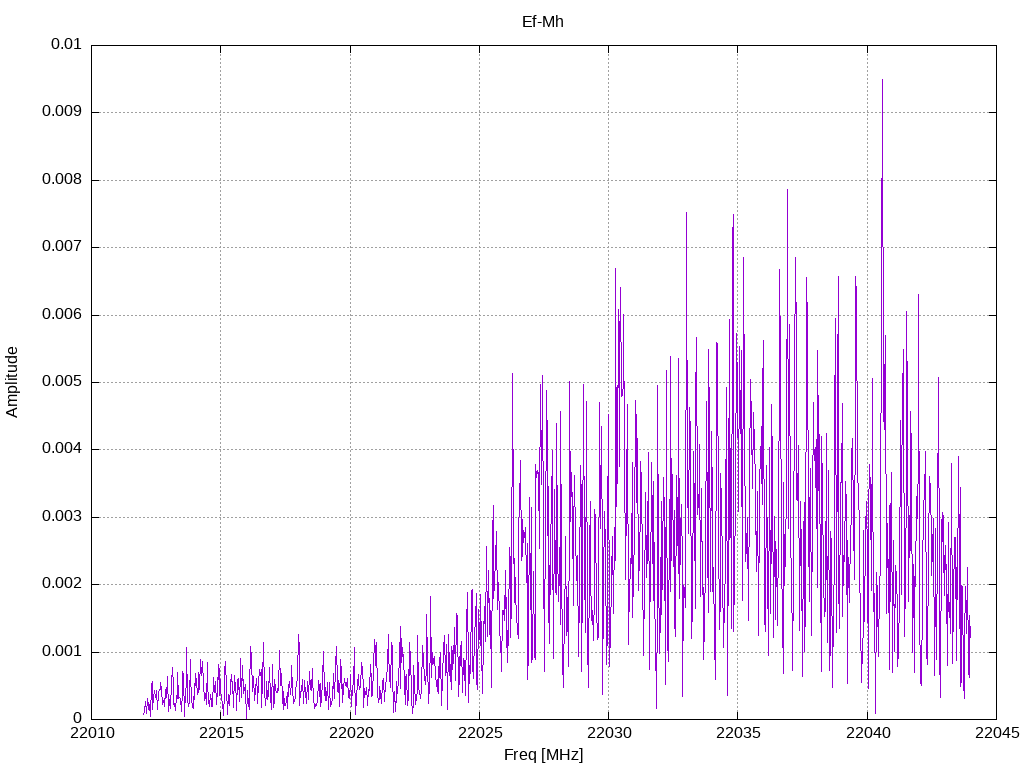Click x-axis tick label 22015
Image resolution: width=1024 pixels, height=768 pixels.
coord(221,733)
